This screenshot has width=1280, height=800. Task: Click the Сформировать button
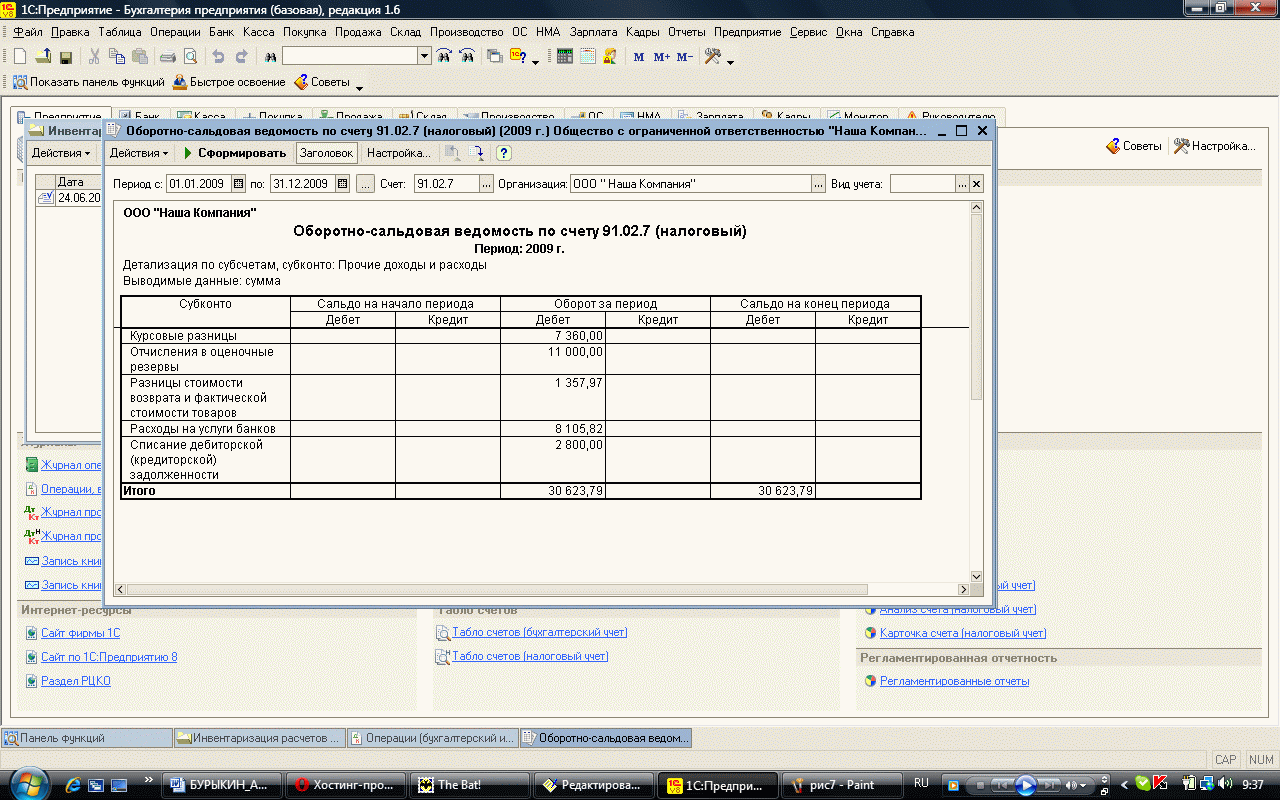(x=235, y=153)
